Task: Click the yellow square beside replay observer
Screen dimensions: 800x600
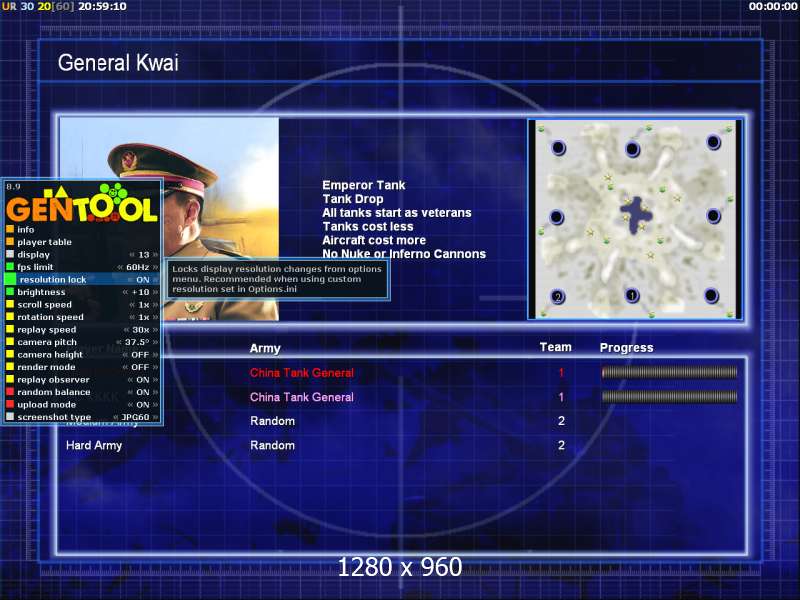Action: tap(10, 379)
